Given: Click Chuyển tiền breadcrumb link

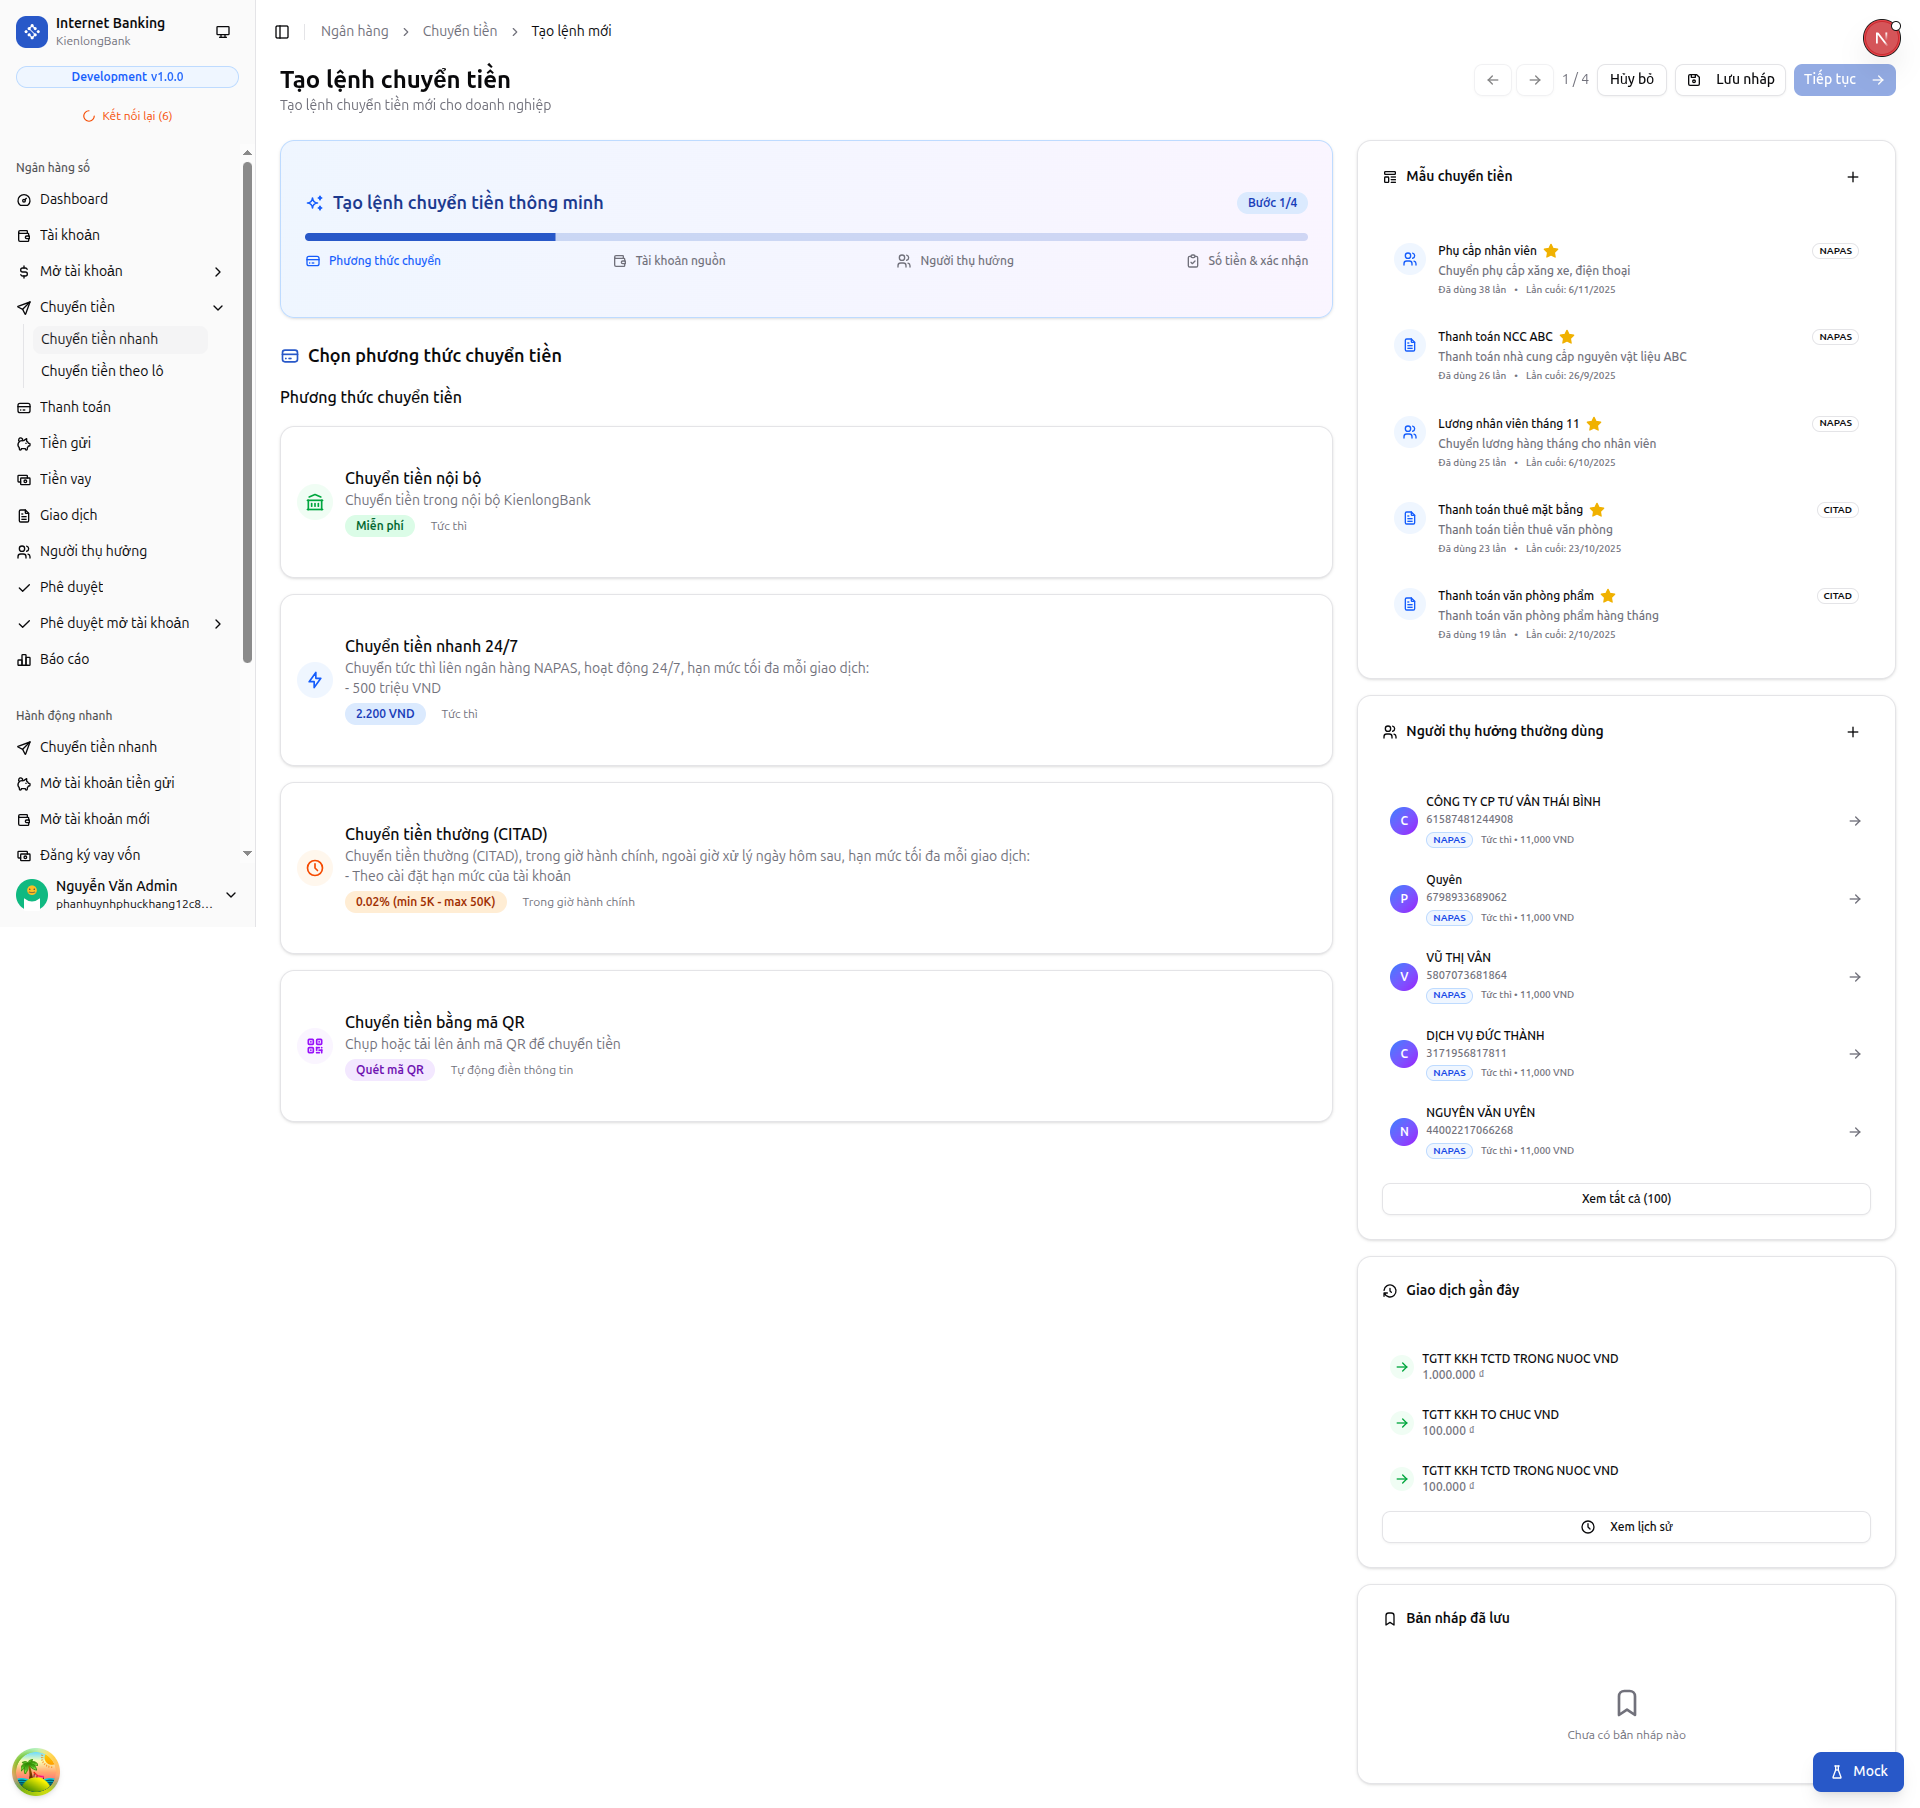Looking at the screenshot, I should [x=459, y=32].
